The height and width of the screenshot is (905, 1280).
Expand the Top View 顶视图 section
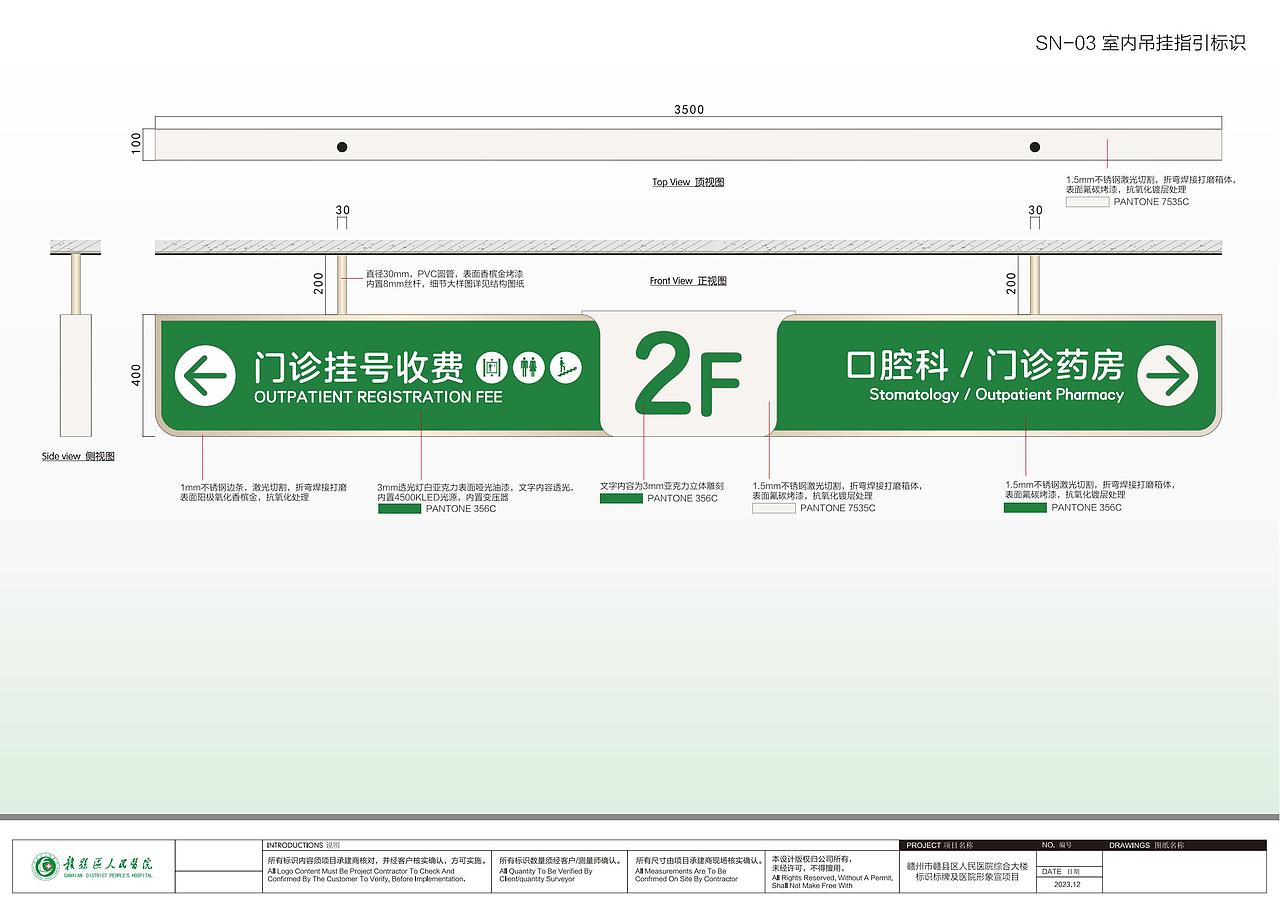(x=690, y=182)
